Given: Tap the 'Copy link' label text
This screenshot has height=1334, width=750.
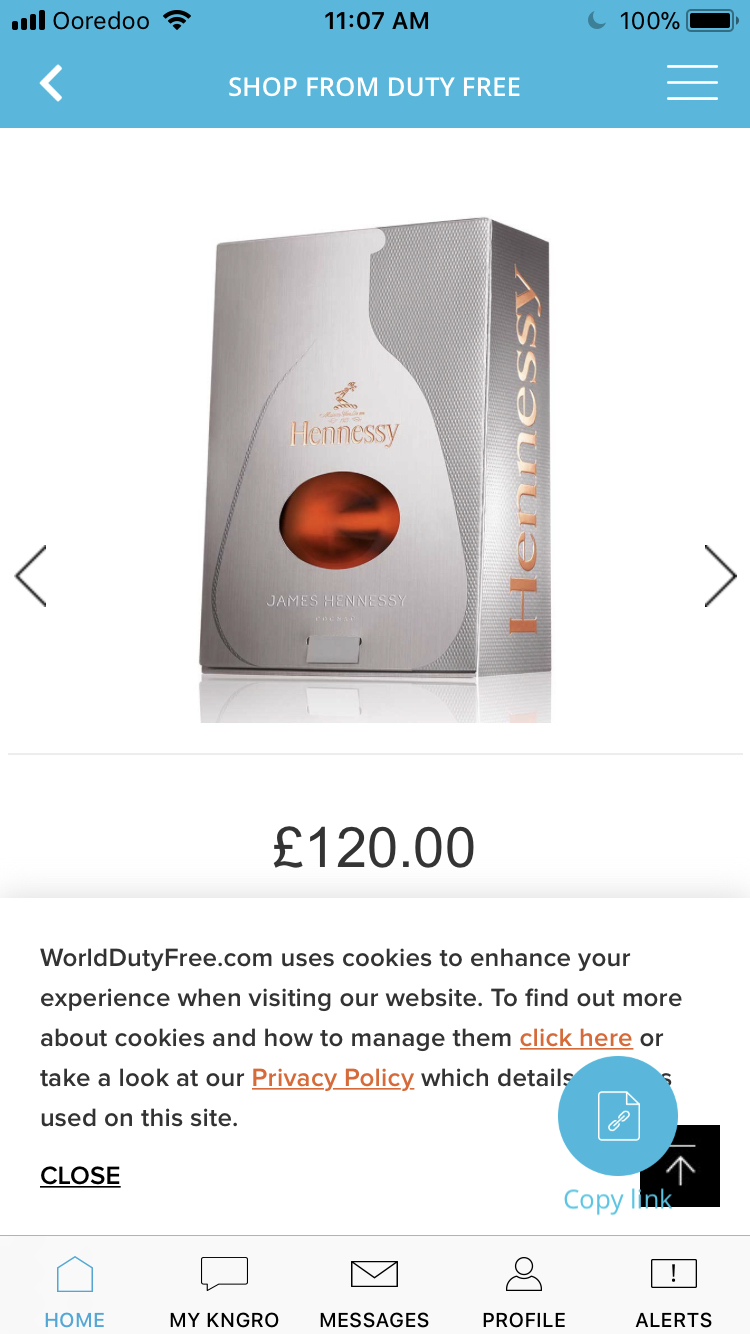Looking at the screenshot, I should [x=617, y=1199].
